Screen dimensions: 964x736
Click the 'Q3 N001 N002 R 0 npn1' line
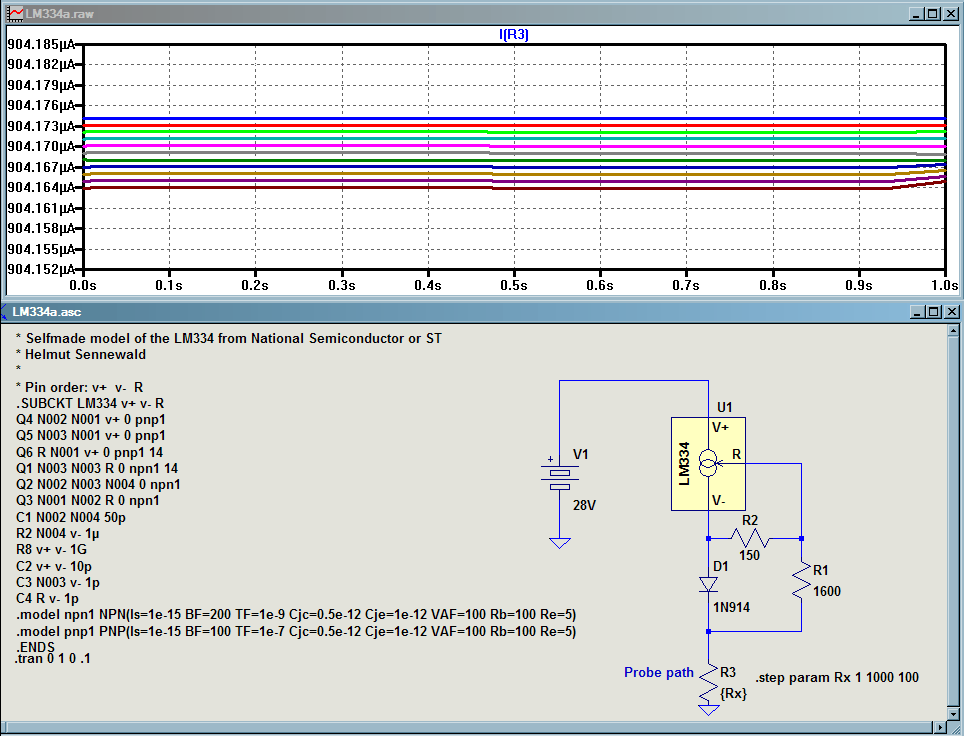click(x=88, y=501)
